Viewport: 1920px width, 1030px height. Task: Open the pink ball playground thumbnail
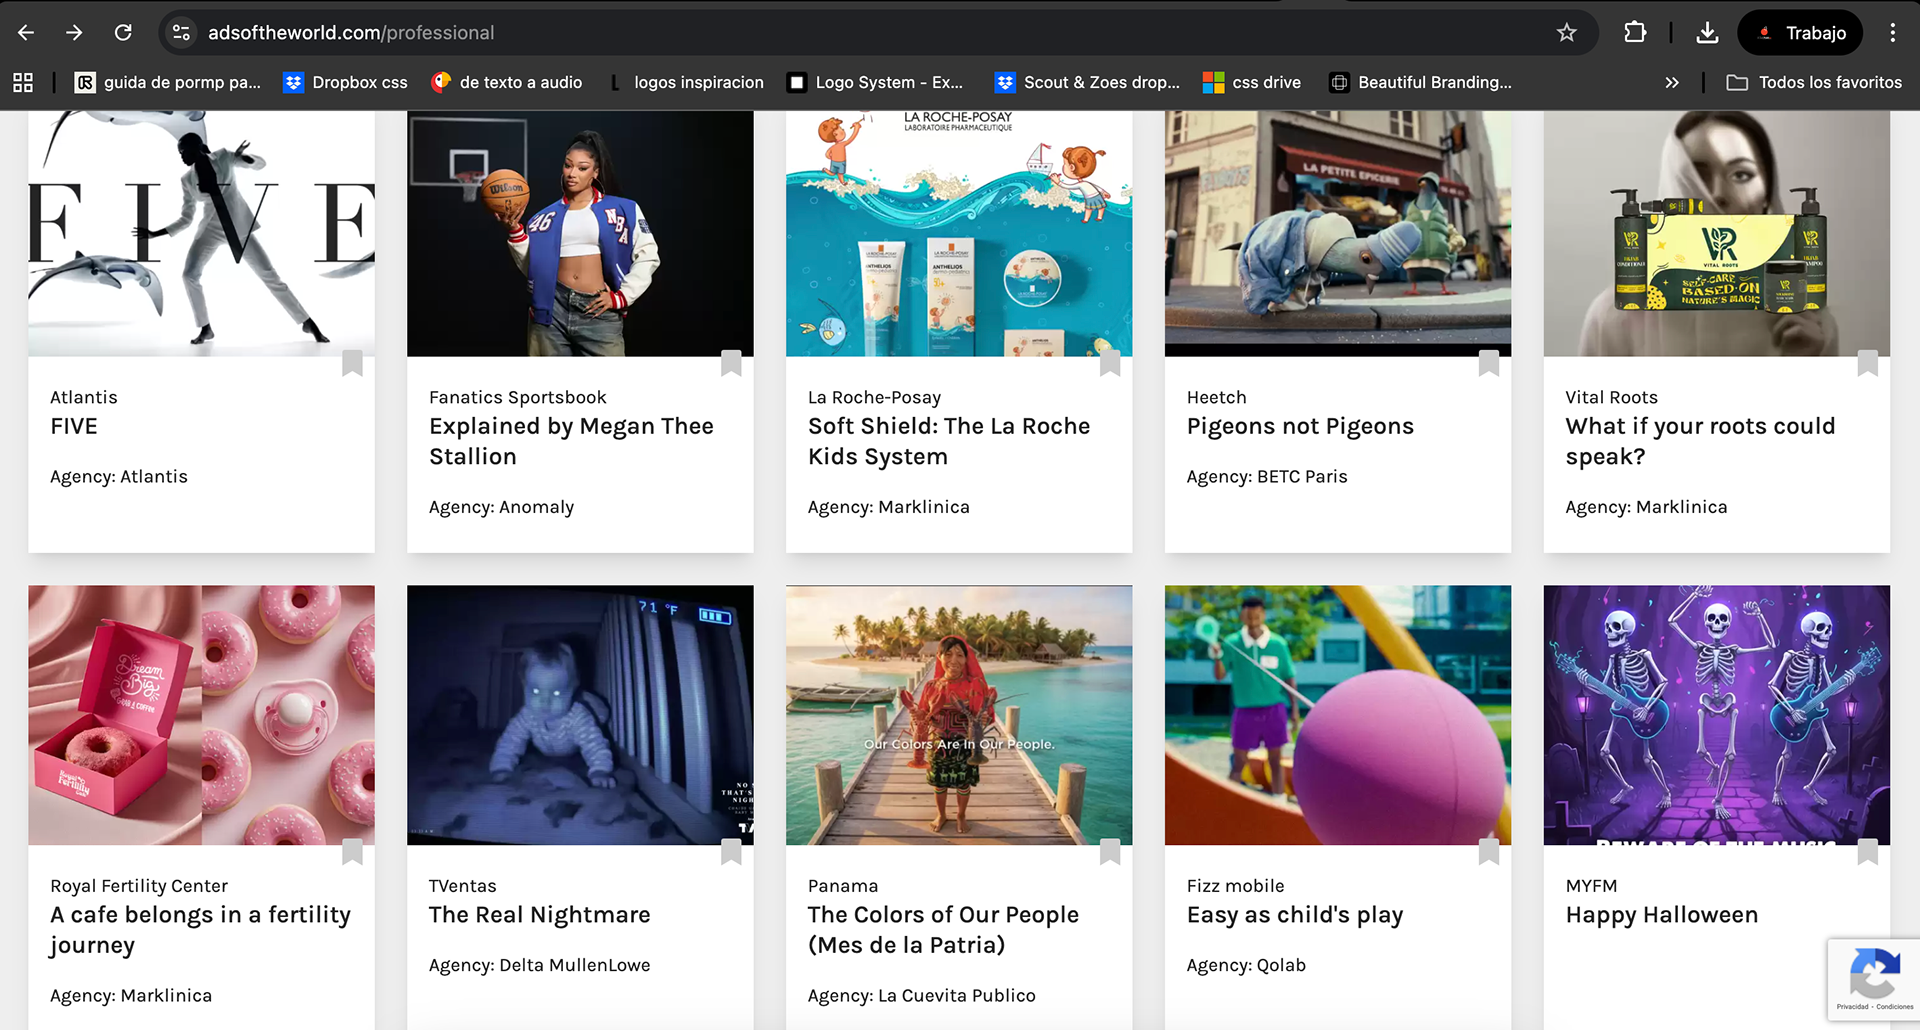[1338, 715]
